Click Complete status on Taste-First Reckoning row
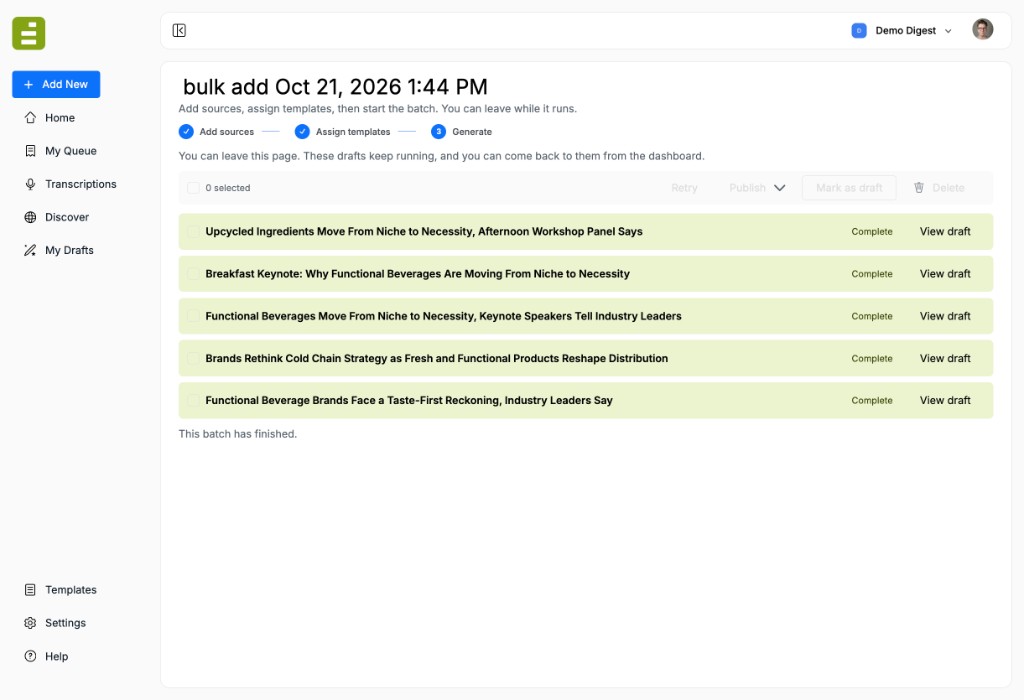 click(x=872, y=401)
